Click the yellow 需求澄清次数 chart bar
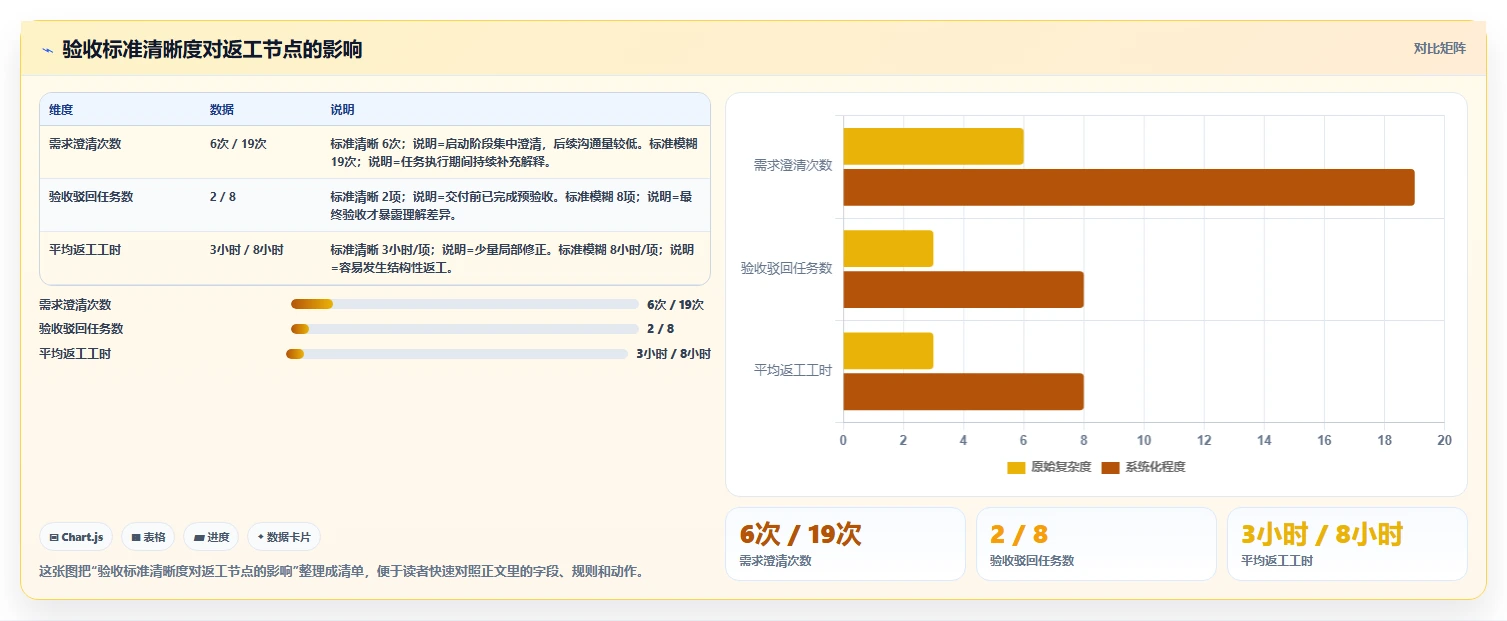The image size is (1507, 621). pyautogui.click(x=933, y=147)
